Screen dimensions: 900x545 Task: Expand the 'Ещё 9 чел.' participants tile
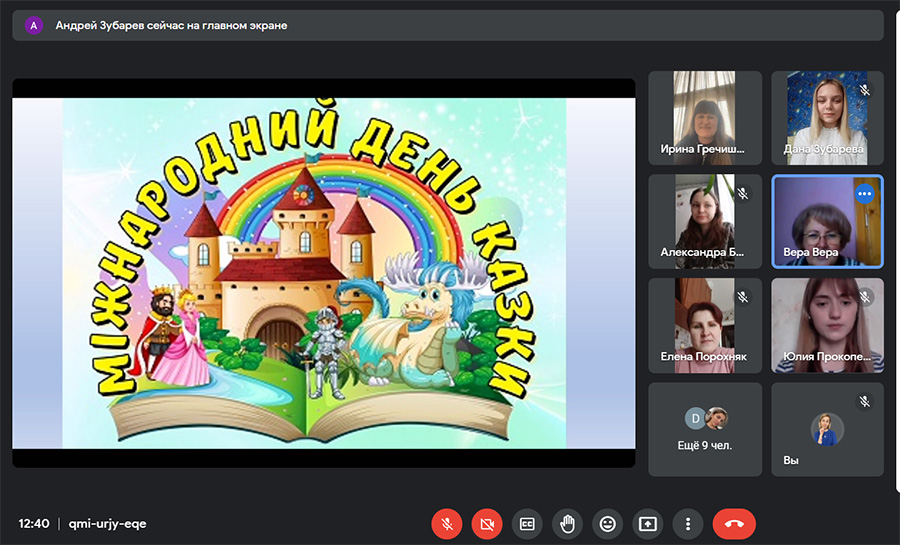[x=705, y=429]
